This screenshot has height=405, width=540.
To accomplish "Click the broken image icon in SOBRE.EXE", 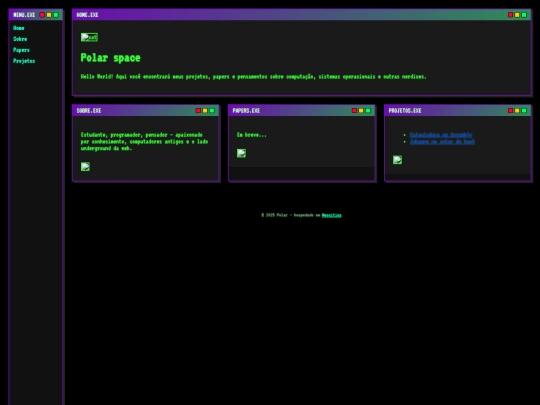I will tap(85, 167).
